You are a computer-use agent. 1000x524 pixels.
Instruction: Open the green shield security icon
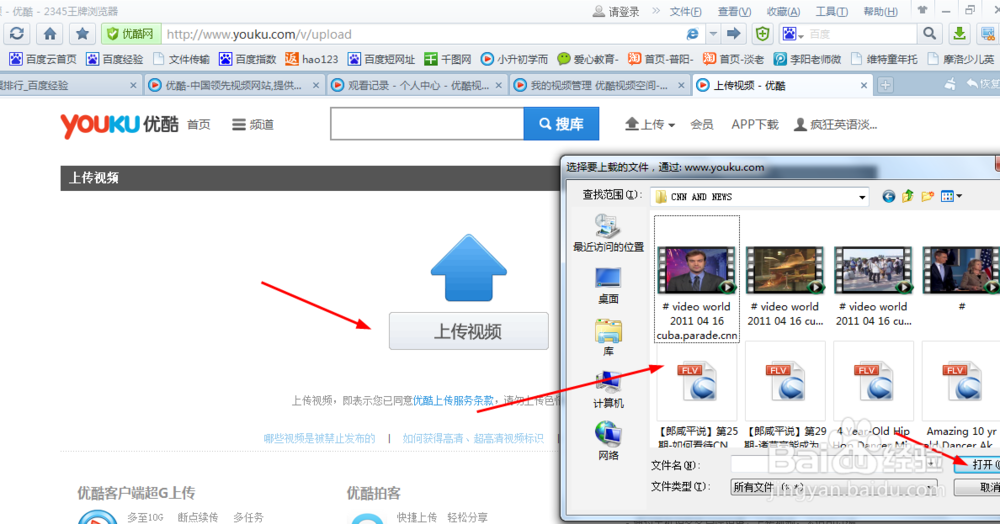(763, 34)
